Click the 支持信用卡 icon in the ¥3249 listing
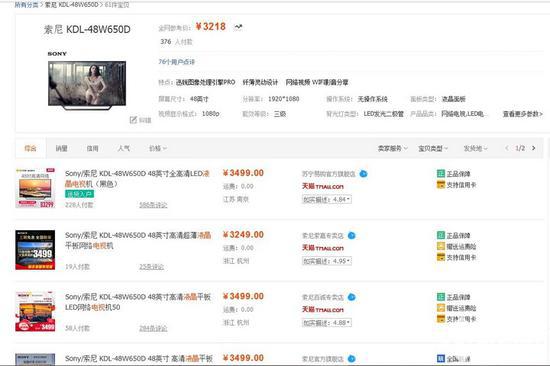The image size is (550, 366). [441, 257]
